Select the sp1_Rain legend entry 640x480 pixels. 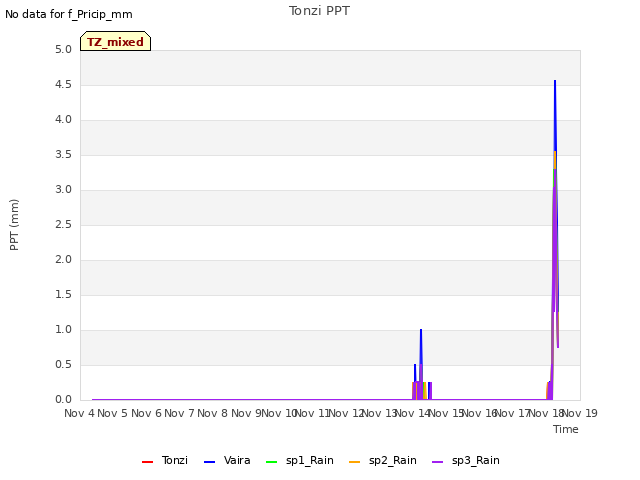click(x=300, y=460)
